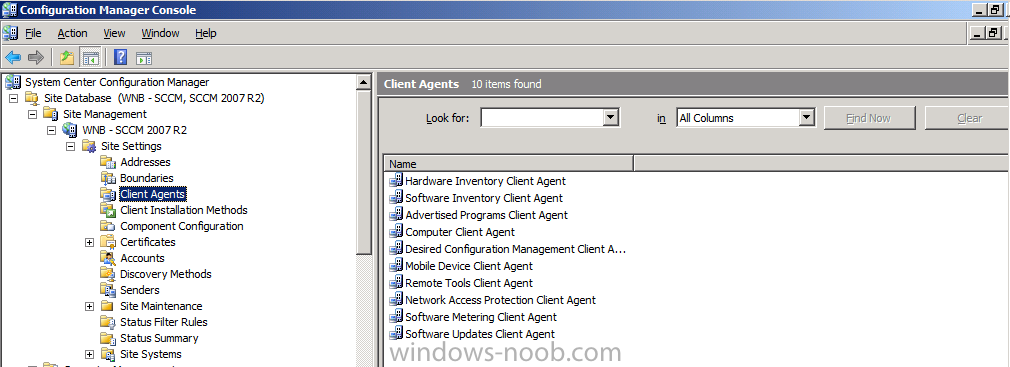Screen dimensions: 1010x367
Task: Click the Mobile Device Client Agent icon
Action: click(395, 266)
